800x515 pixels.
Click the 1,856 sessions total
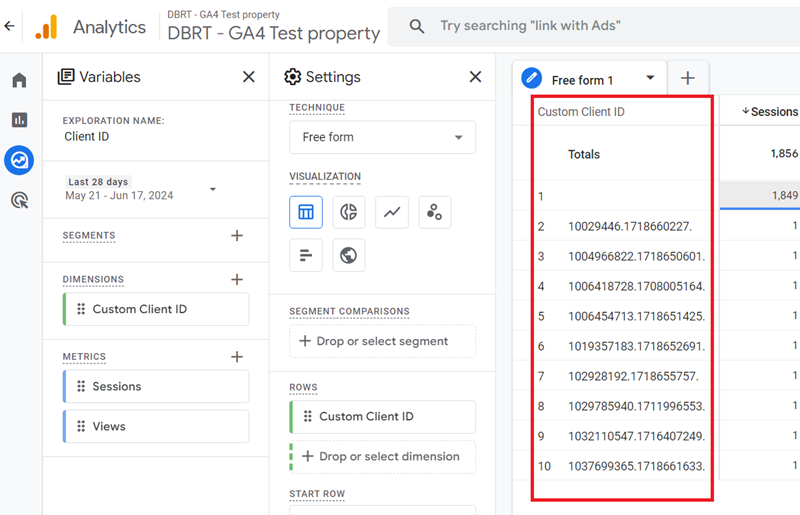[784, 153]
